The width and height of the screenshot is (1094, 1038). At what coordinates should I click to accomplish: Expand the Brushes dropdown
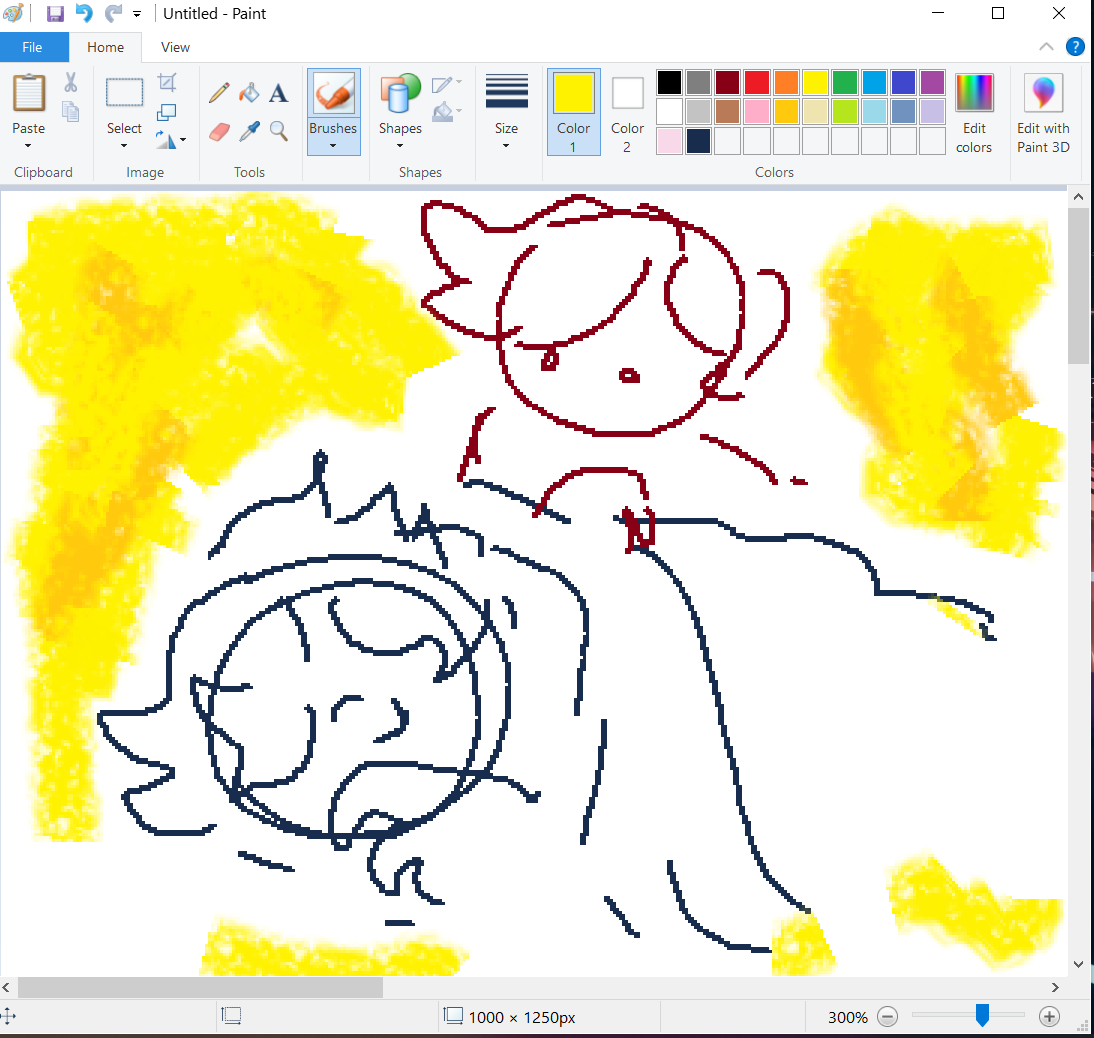click(x=333, y=145)
